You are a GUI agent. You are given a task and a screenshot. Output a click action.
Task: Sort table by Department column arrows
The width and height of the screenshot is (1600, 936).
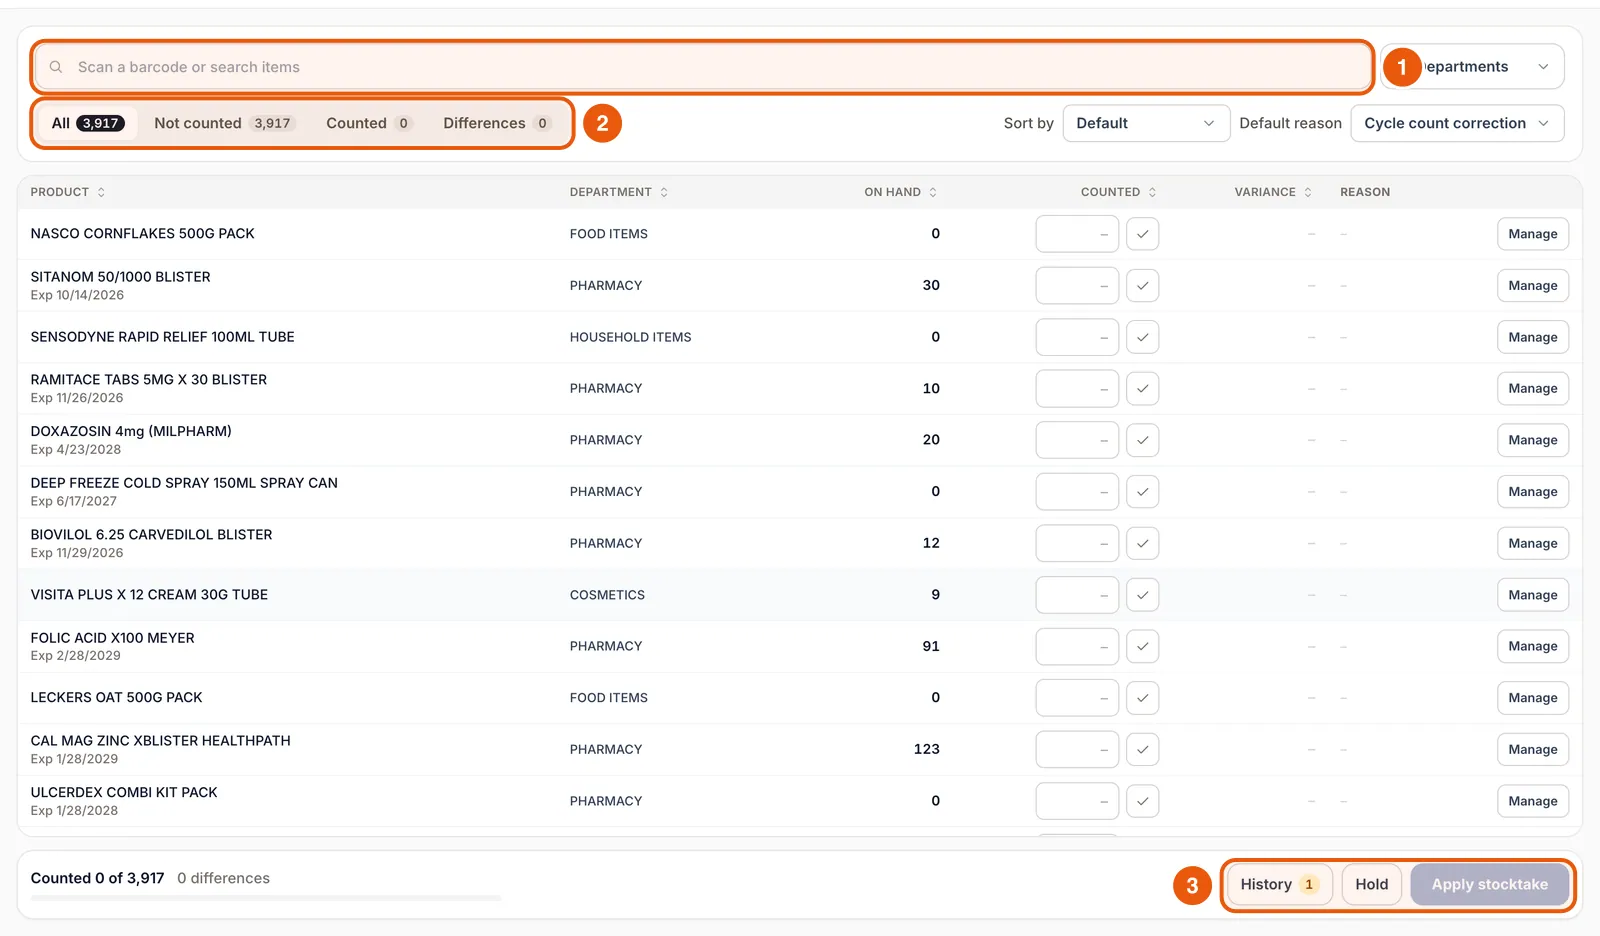pos(664,192)
